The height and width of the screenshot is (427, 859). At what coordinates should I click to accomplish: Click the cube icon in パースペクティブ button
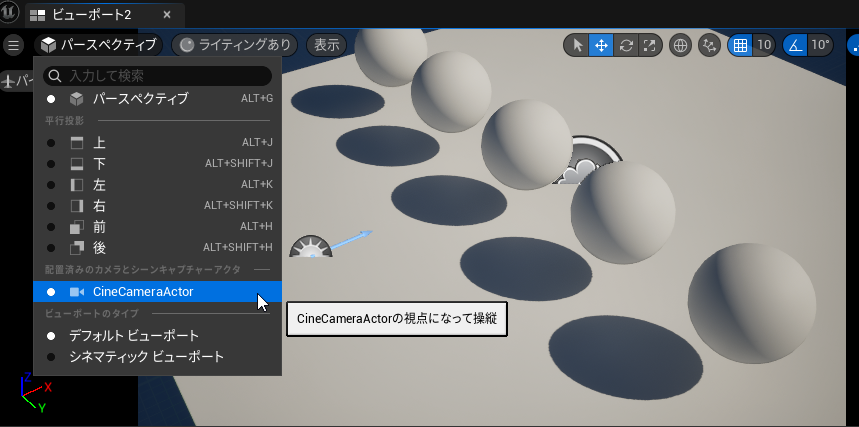(x=49, y=45)
